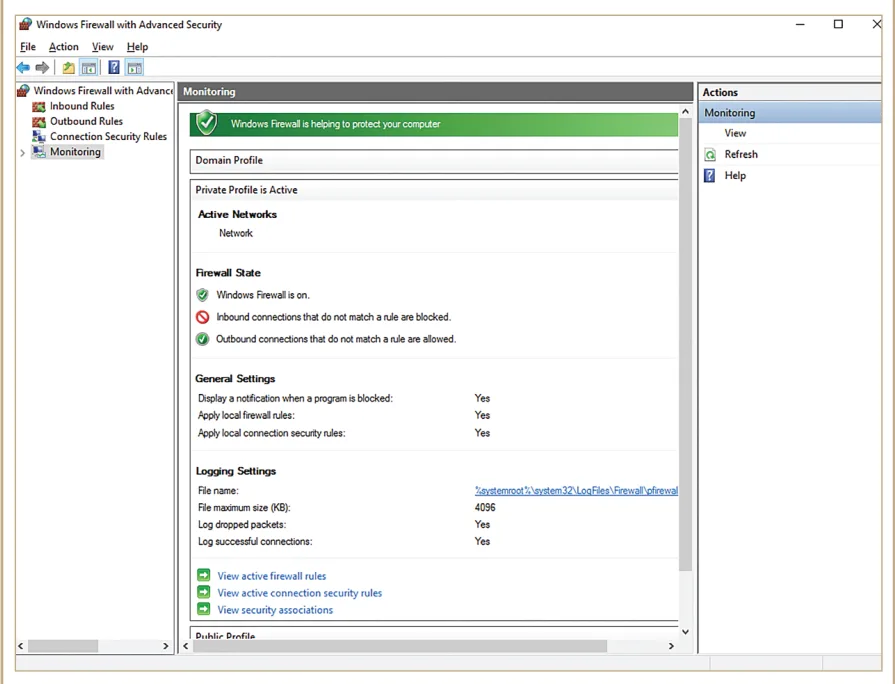
Task: Click the arrow icon beside View active connection security rules
Action: click(204, 592)
